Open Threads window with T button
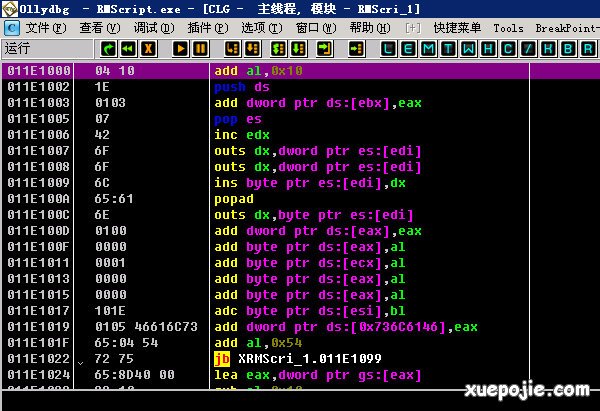Viewport: 600px width, 411px height. (x=448, y=49)
